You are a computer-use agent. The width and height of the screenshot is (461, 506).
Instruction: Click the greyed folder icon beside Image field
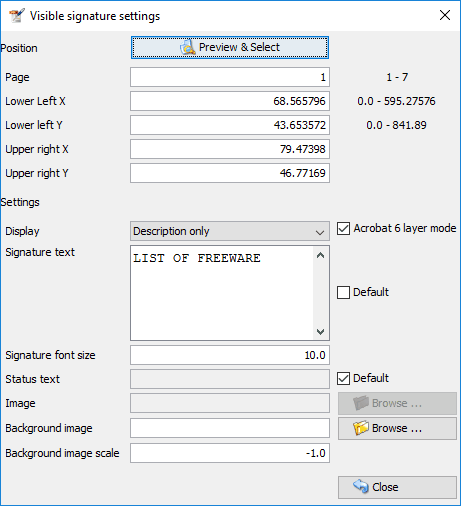pyautogui.click(x=361, y=403)
